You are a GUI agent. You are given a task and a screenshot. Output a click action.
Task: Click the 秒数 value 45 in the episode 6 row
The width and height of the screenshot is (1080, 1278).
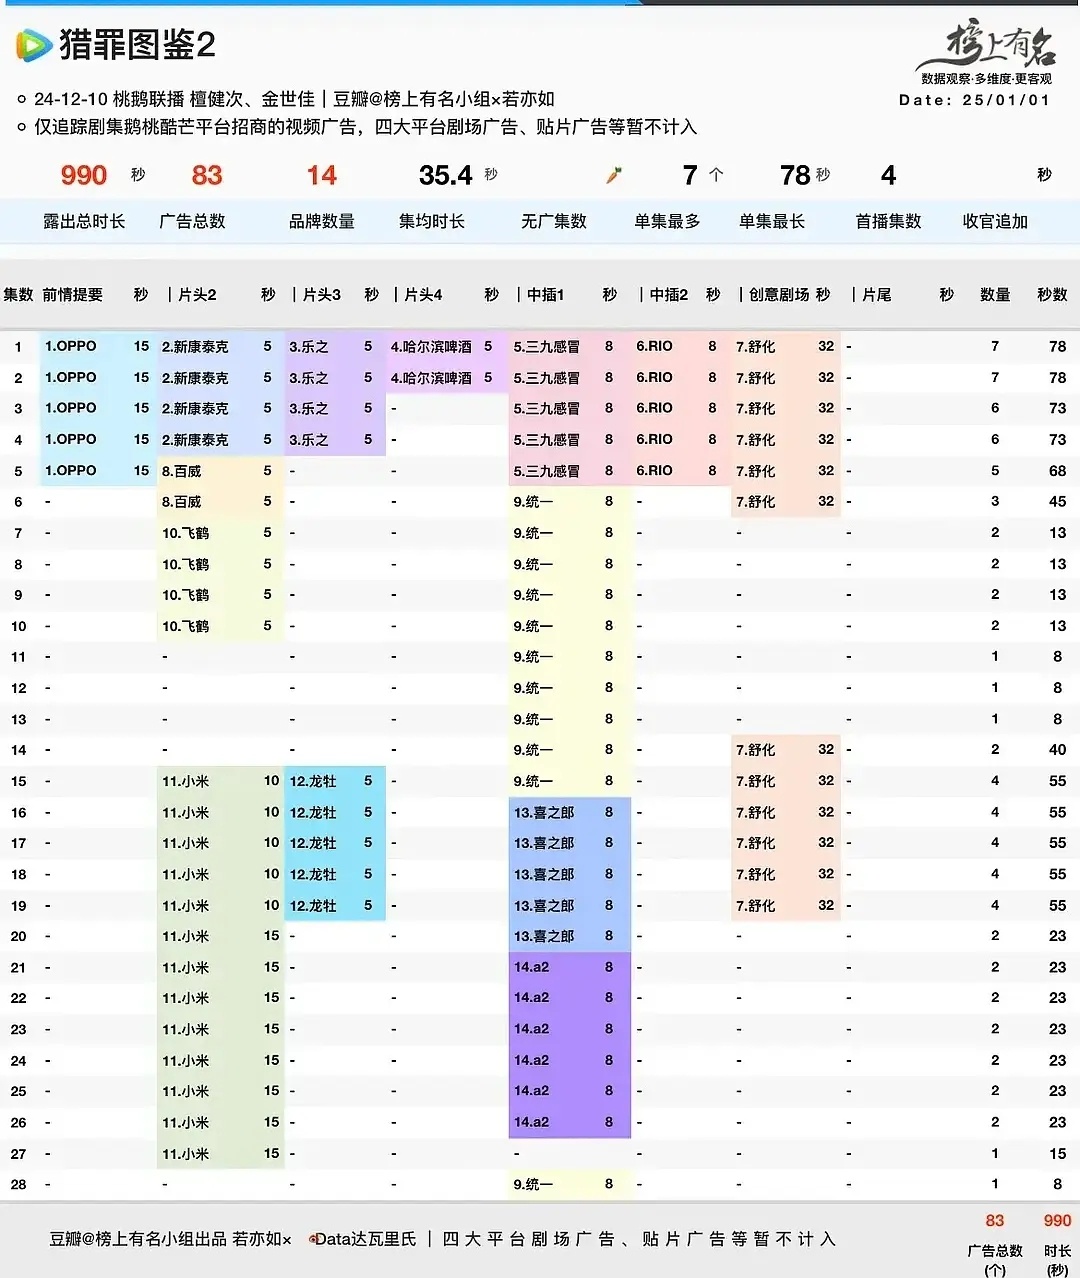click(1057, 501)
